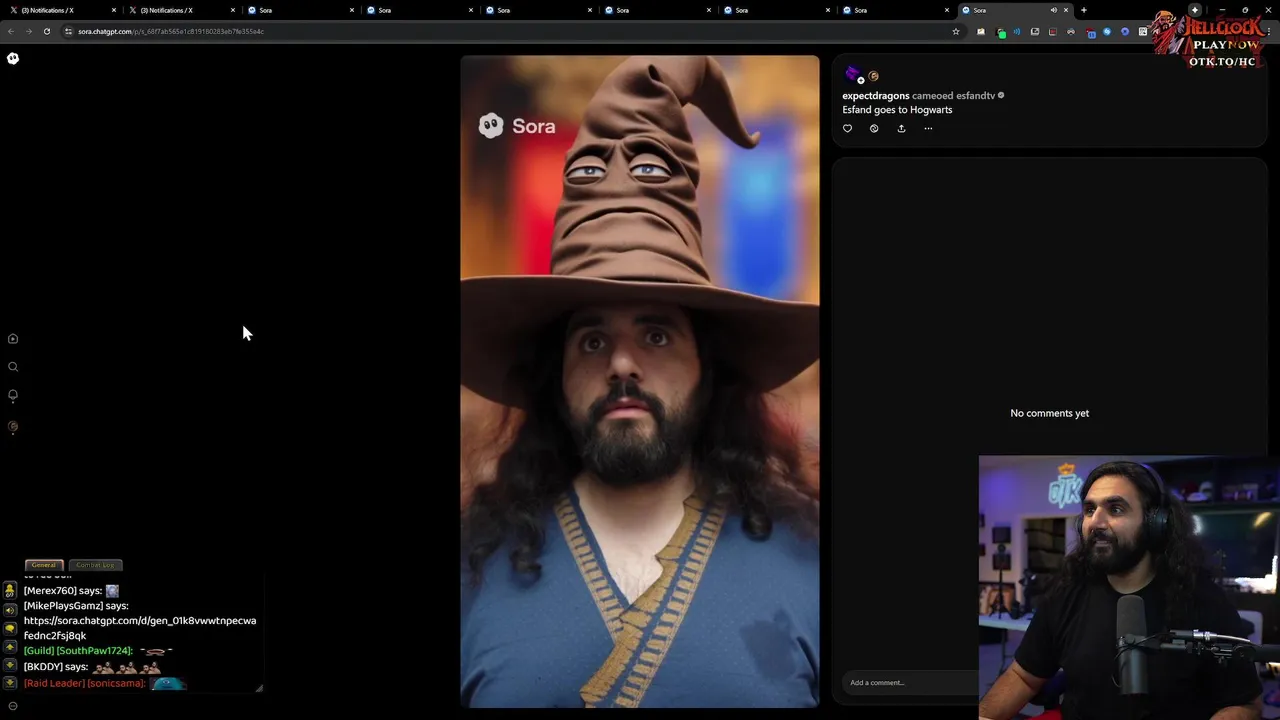Close the active Sora browser tab

click(x=1066, y=10)
